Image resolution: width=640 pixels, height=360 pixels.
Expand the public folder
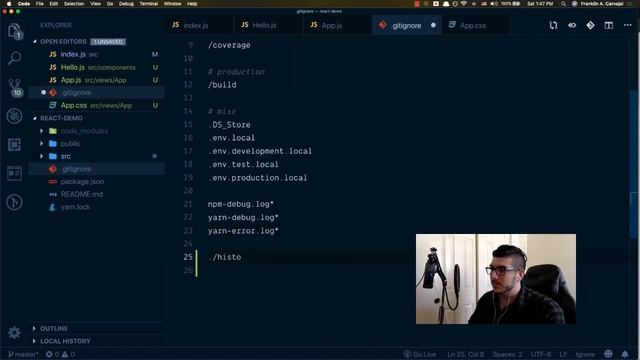coord(41,144)
